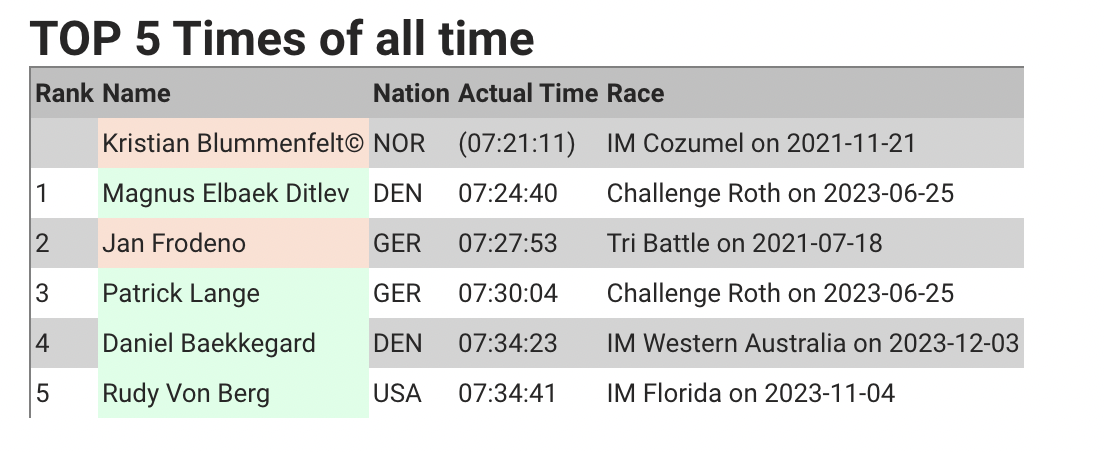1104x452 pixels.
Task: Select the Daniel Baekkegard name cell
Action: click(233, 343)
